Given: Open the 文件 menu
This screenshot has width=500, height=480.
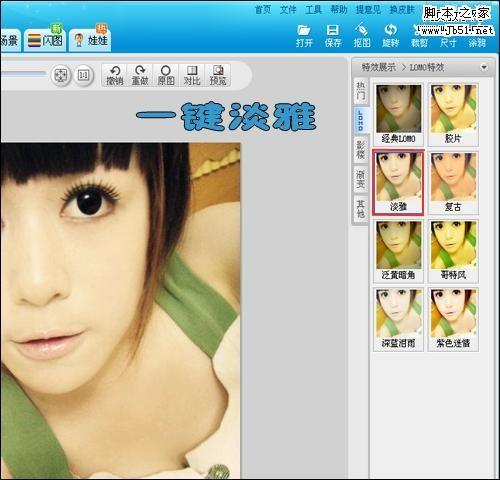Looking at the screenshot, I should point(288,10).
